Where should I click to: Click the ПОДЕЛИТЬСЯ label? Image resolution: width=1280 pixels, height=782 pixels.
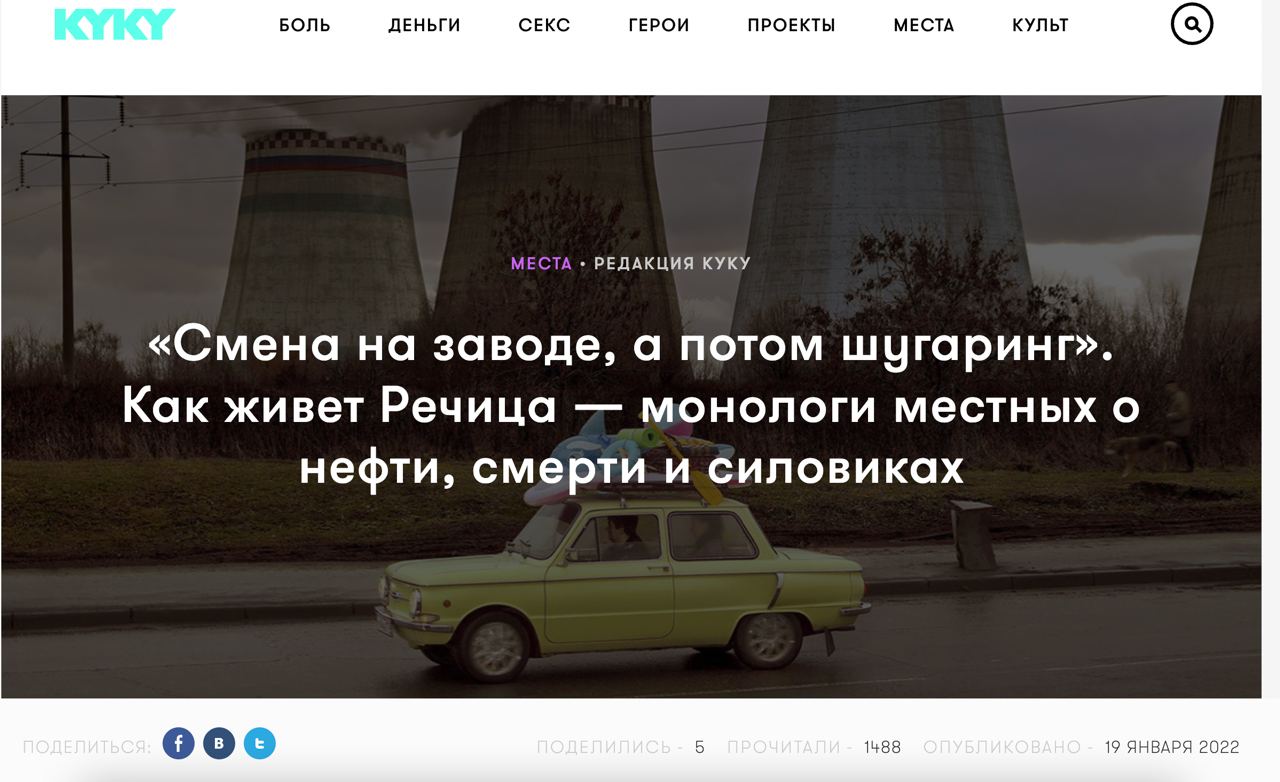tap(87, 747)
